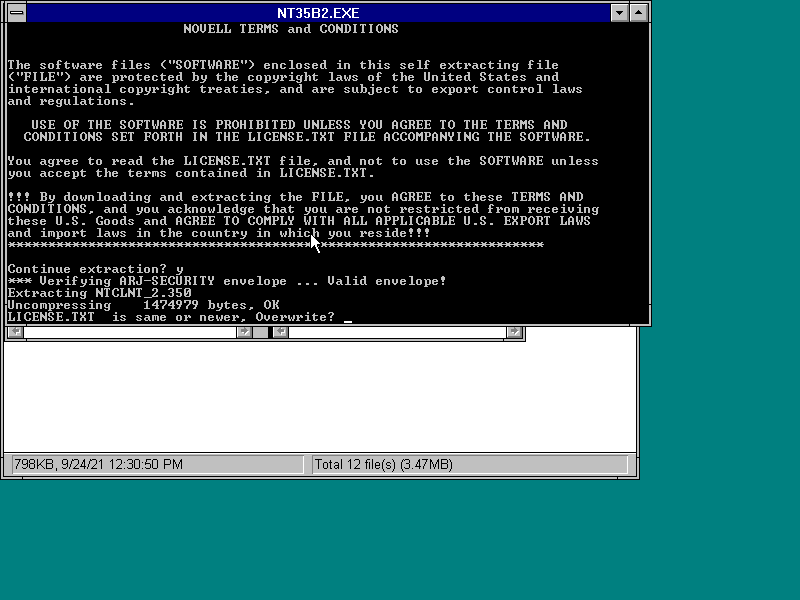Screen dimensions: 800x600
Task: Click the "international copyright treaties" line
Action: pyautogui.click(x=295, y=89)
